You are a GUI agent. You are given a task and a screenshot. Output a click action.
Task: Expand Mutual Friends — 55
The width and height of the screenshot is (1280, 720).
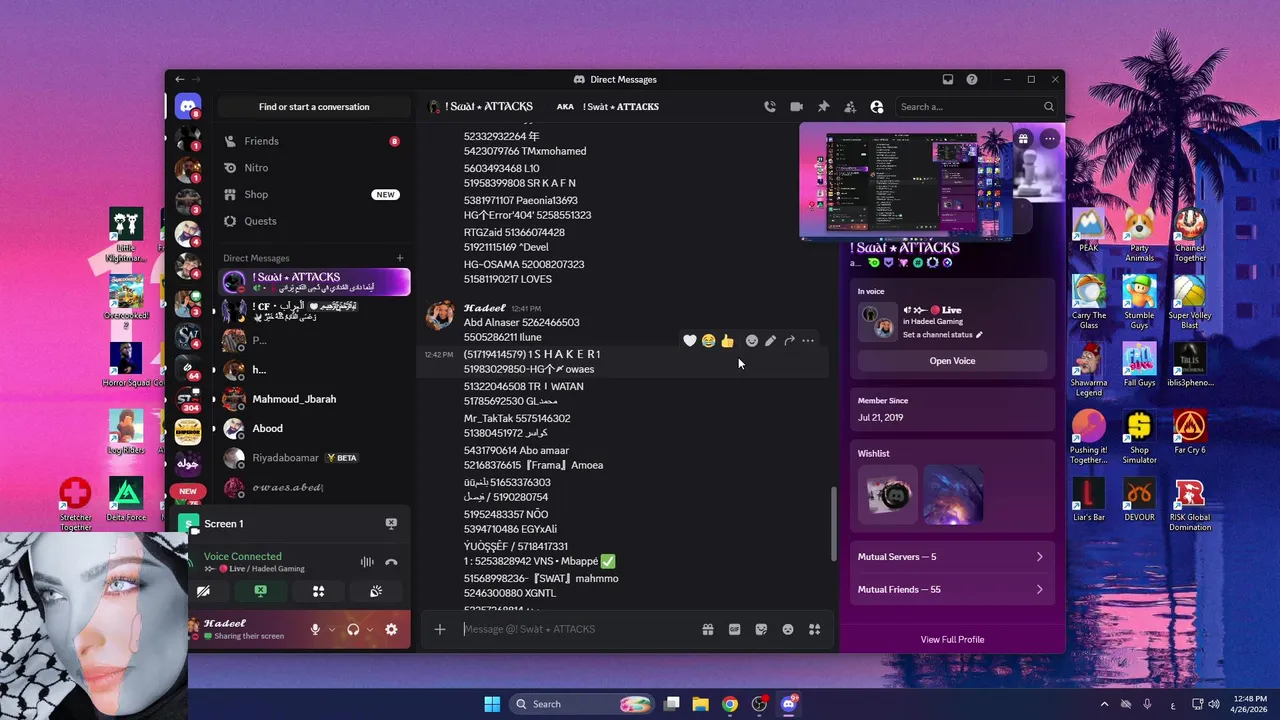[x=952, y=590]
